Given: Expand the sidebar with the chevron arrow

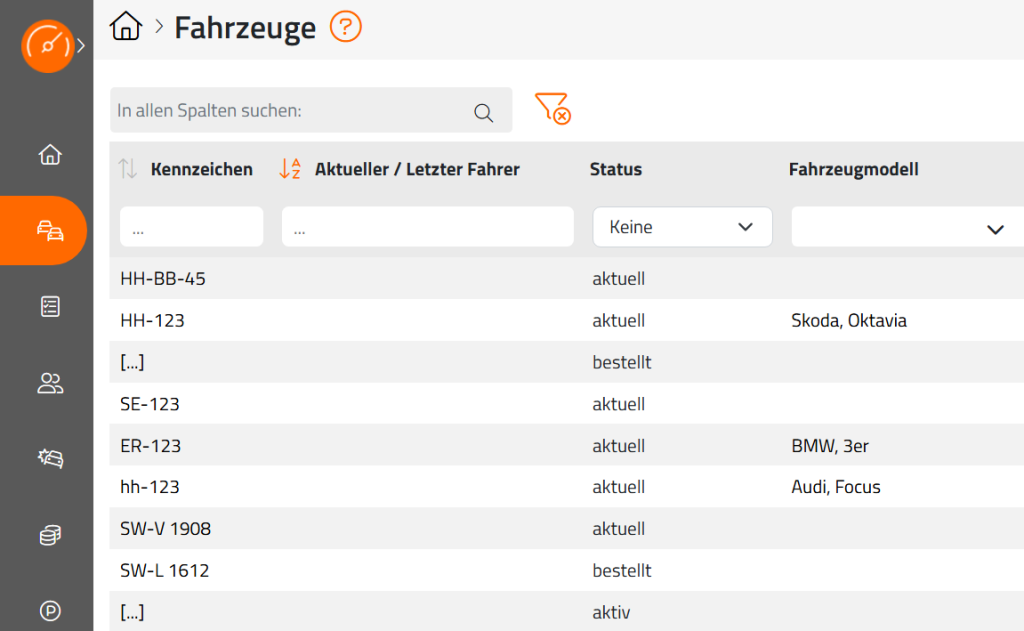Looking at the screenshot, I should coord(81,46).
